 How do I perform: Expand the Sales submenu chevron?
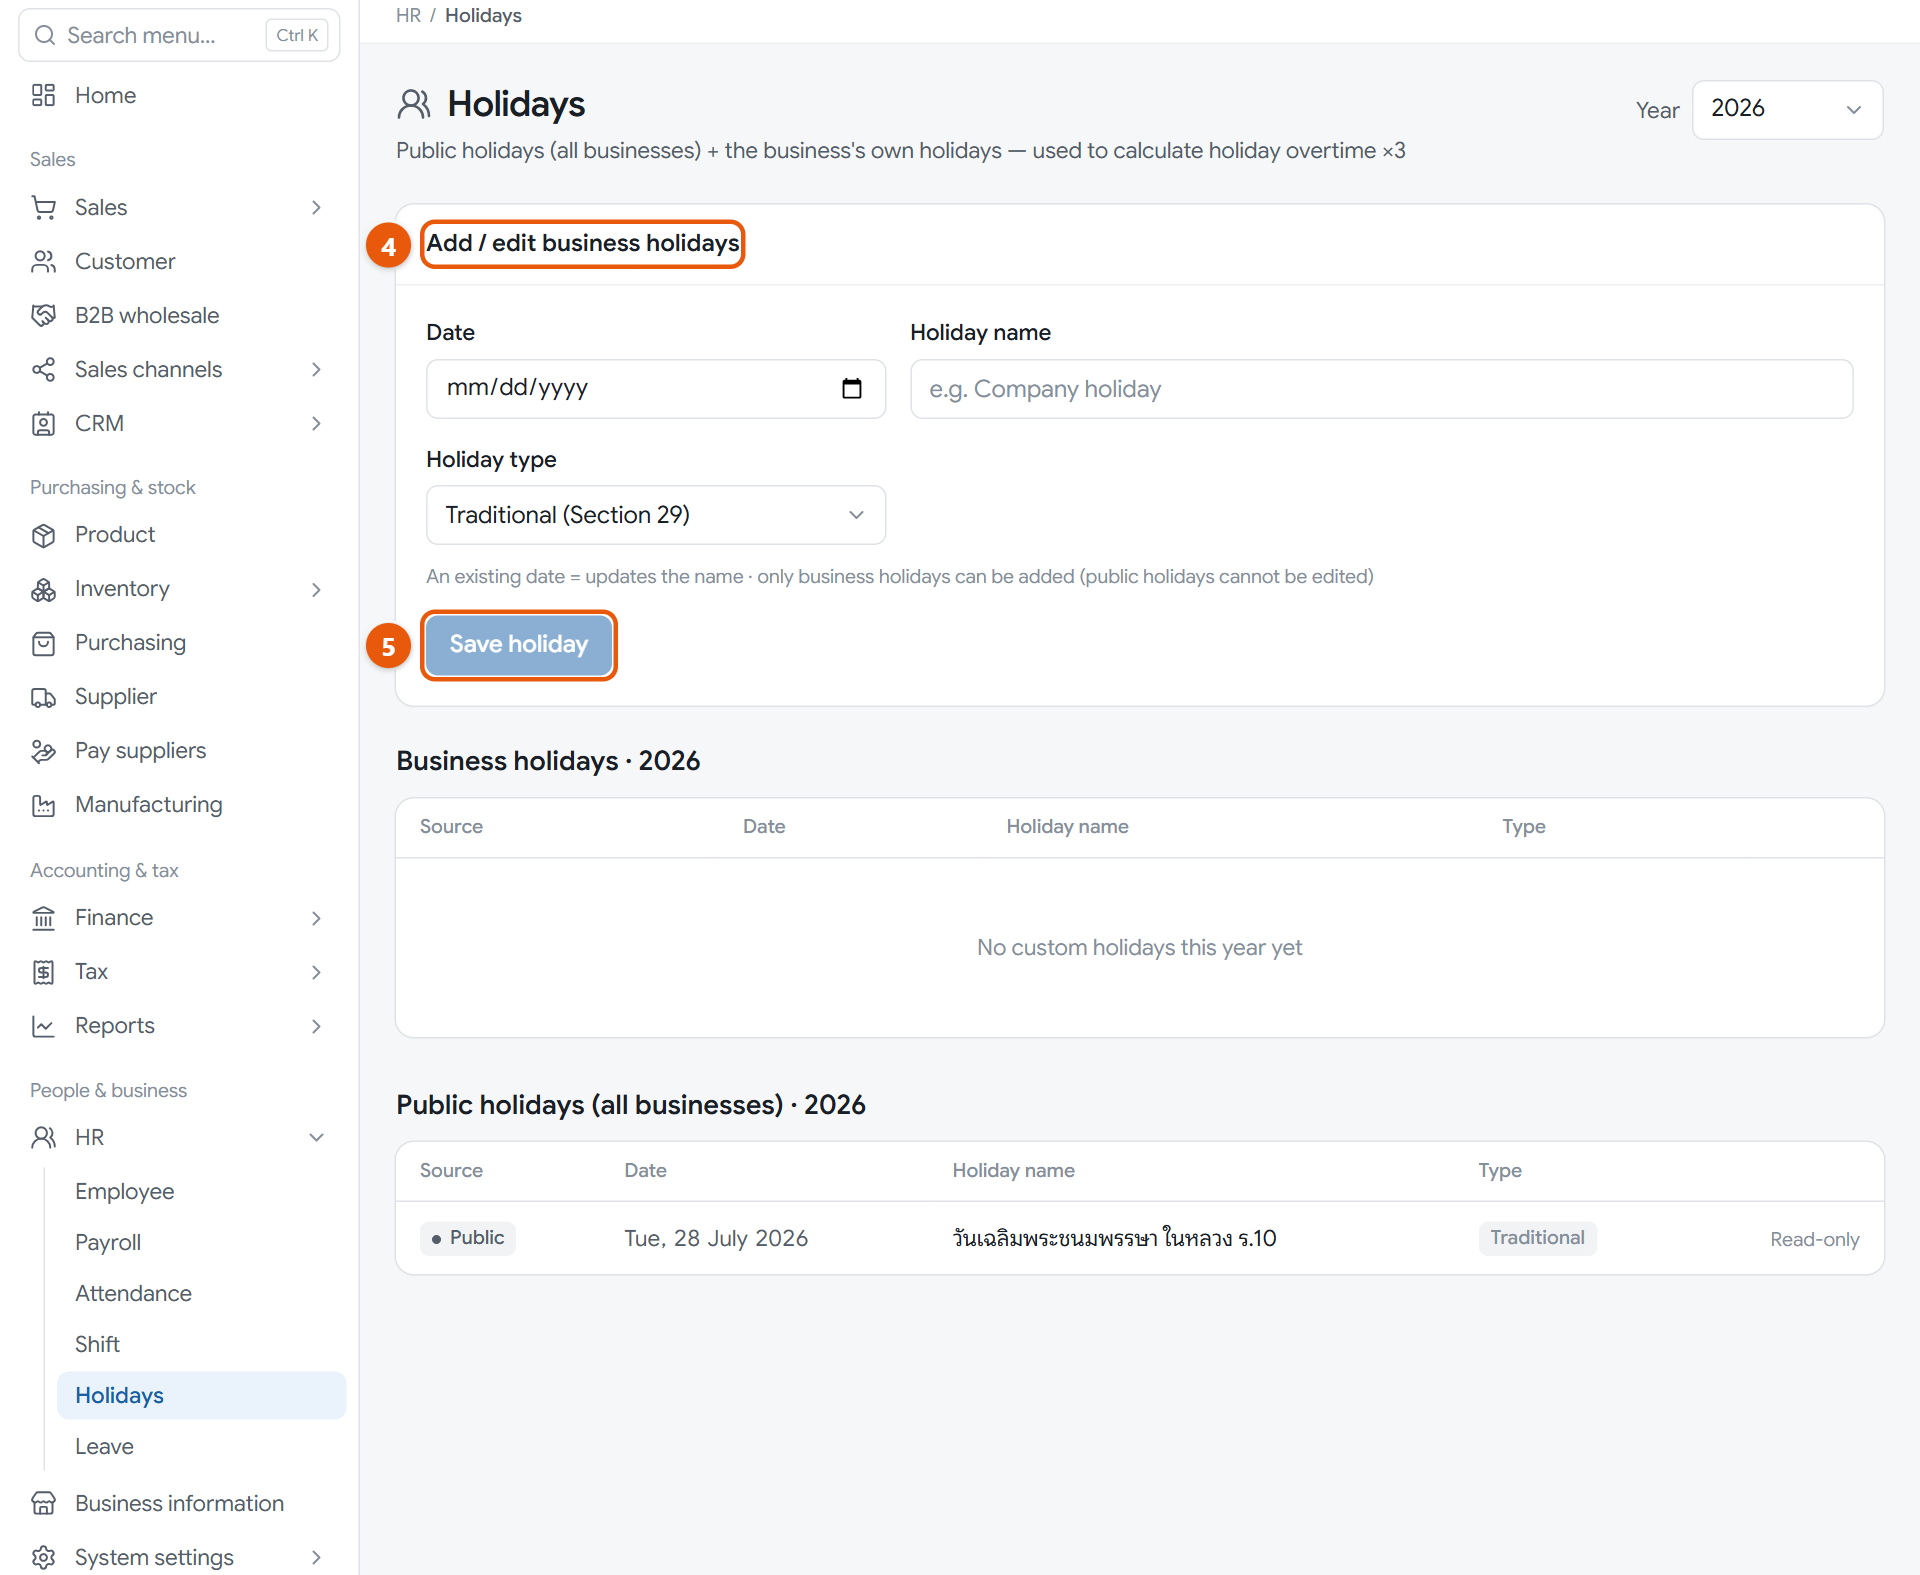(x=316, y=207)
